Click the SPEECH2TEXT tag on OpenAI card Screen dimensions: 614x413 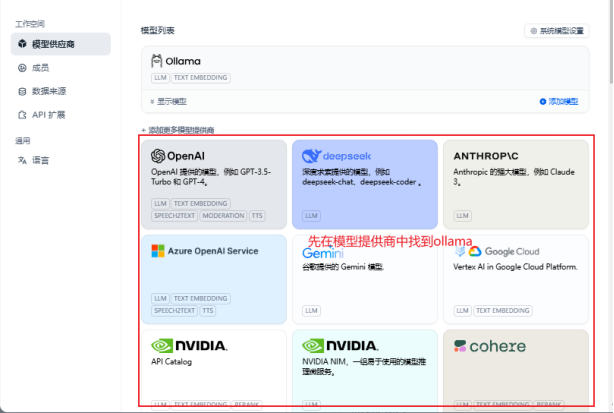pyautogui.click(x=175, y=216)
